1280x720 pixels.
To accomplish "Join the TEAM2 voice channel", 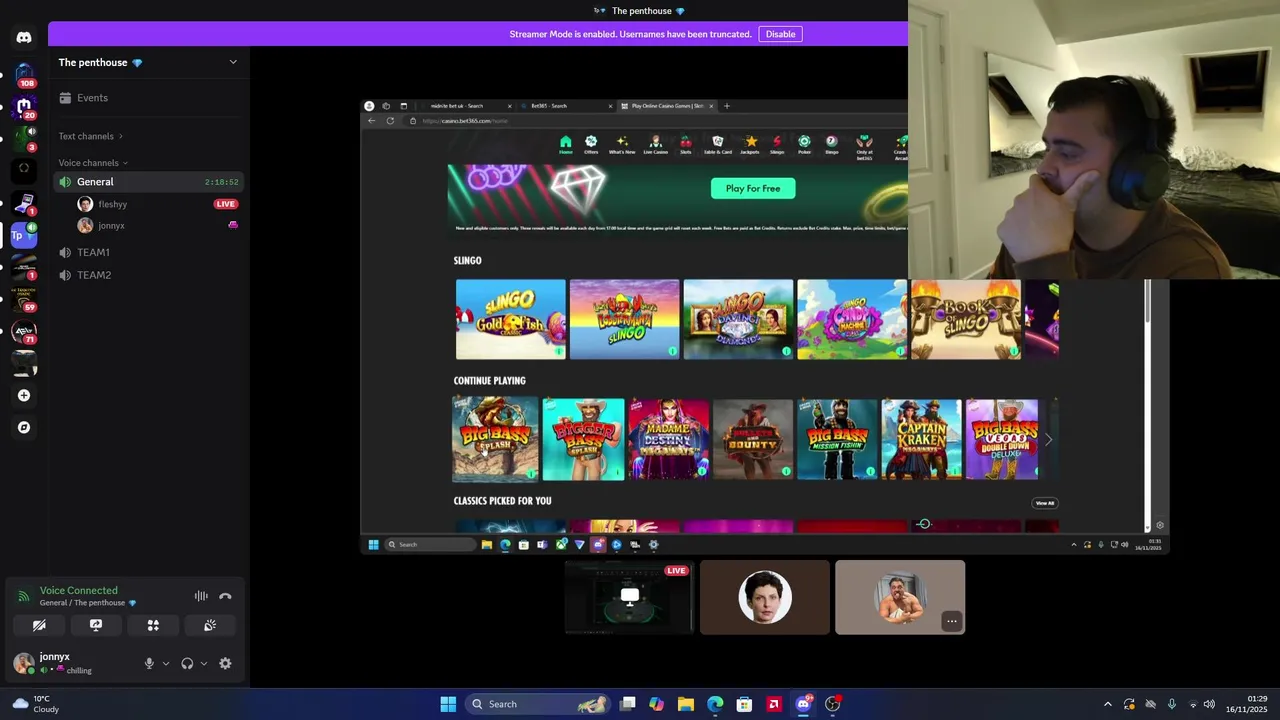I will click(x=148, y=275).
